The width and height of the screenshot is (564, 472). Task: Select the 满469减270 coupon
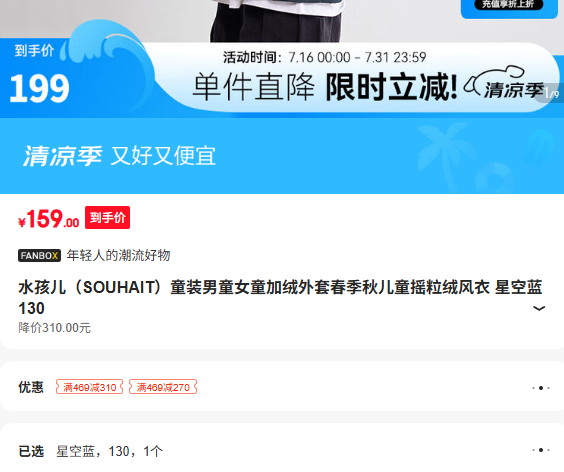click(163, 387)
